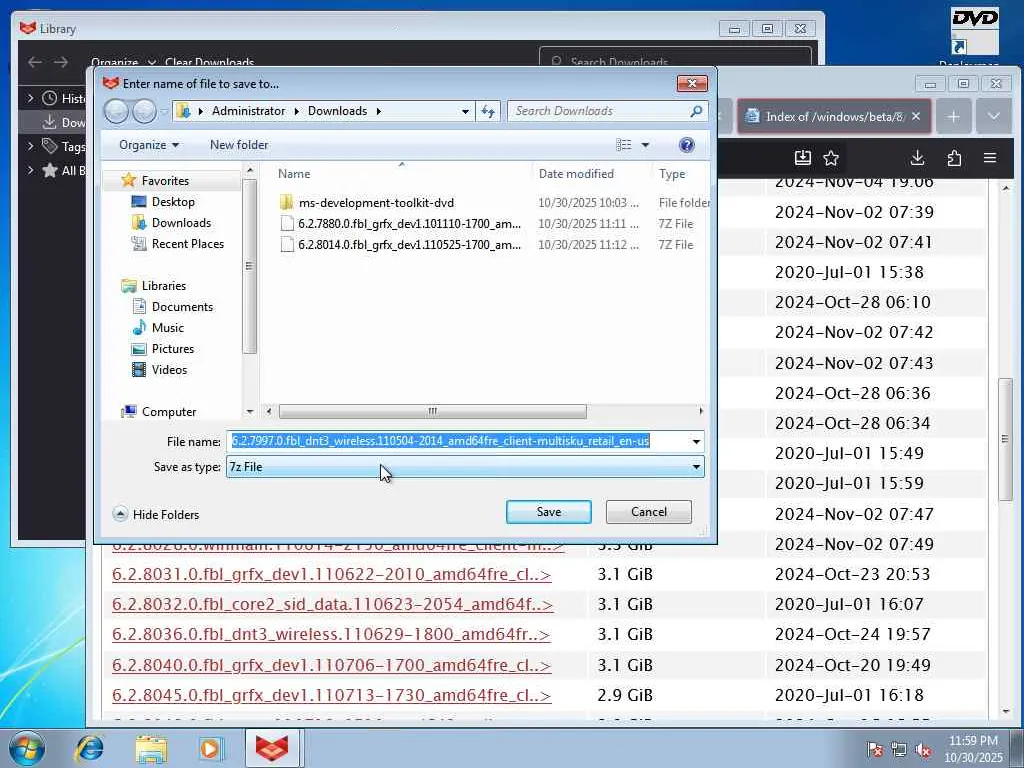This screenshot has height=768, width=1024.
Task: Select Libraries in the navigation pane
Action: click(163, 285)
